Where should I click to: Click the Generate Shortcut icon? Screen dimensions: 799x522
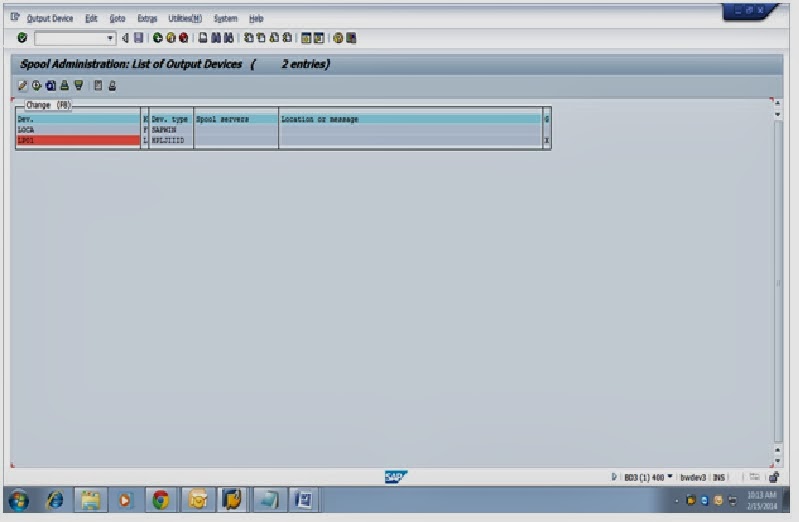(x=319, y=38)
